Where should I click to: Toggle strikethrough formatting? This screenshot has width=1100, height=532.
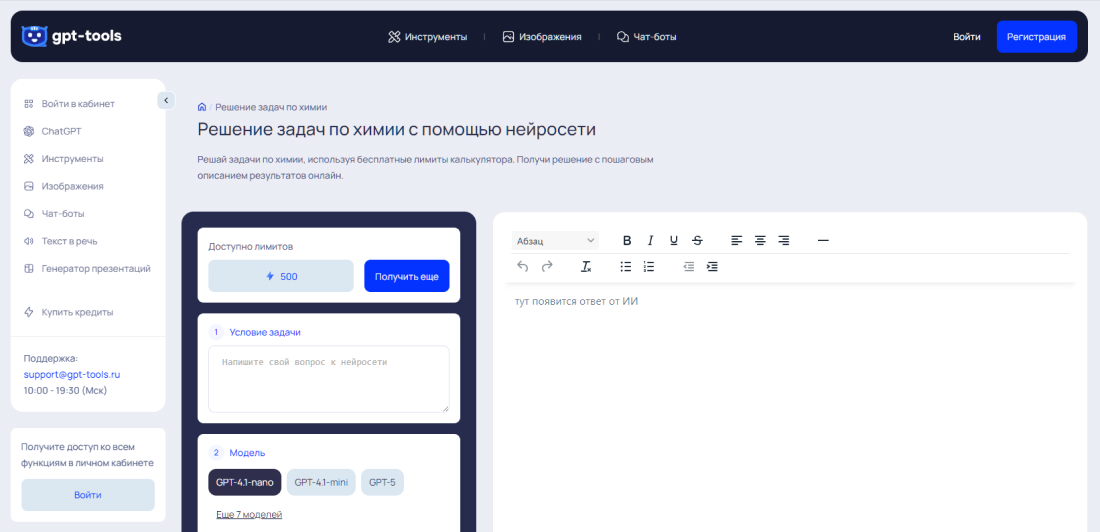[697, 241]
